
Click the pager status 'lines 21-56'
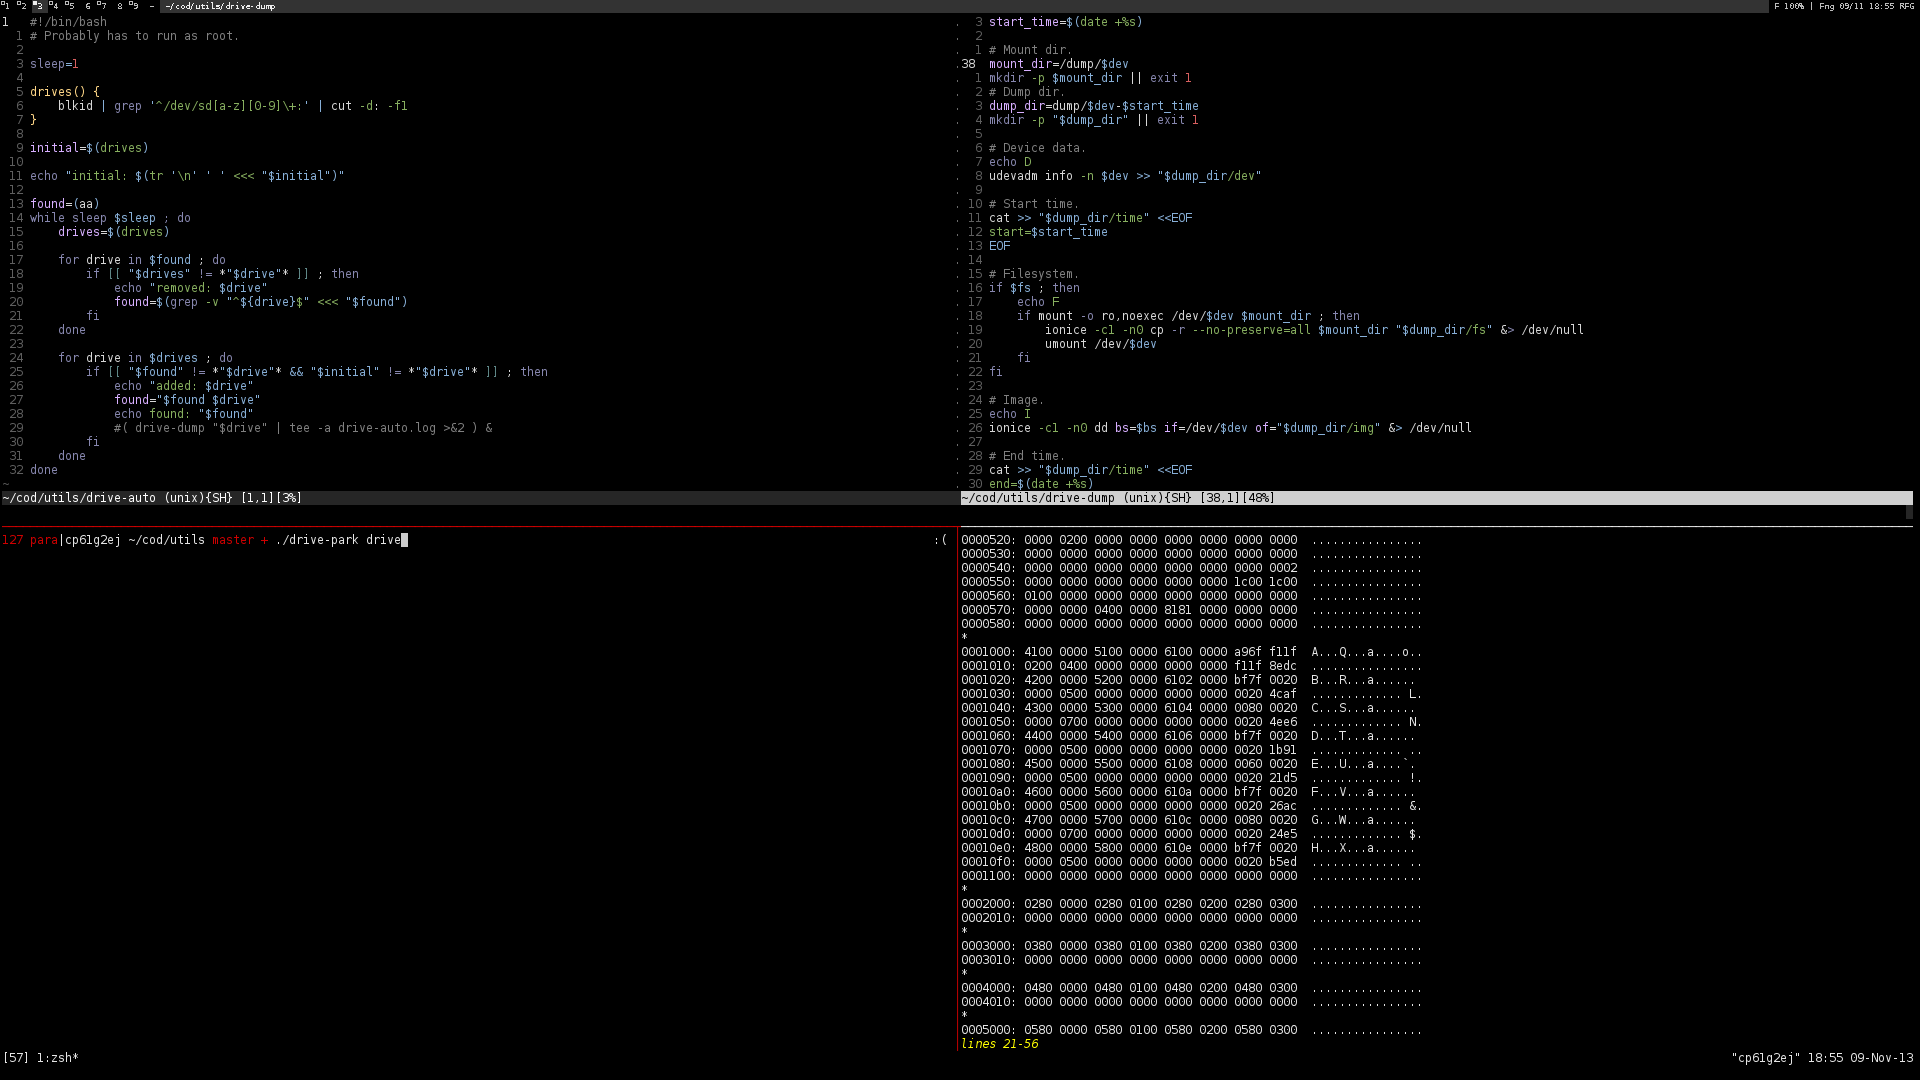999,1044
